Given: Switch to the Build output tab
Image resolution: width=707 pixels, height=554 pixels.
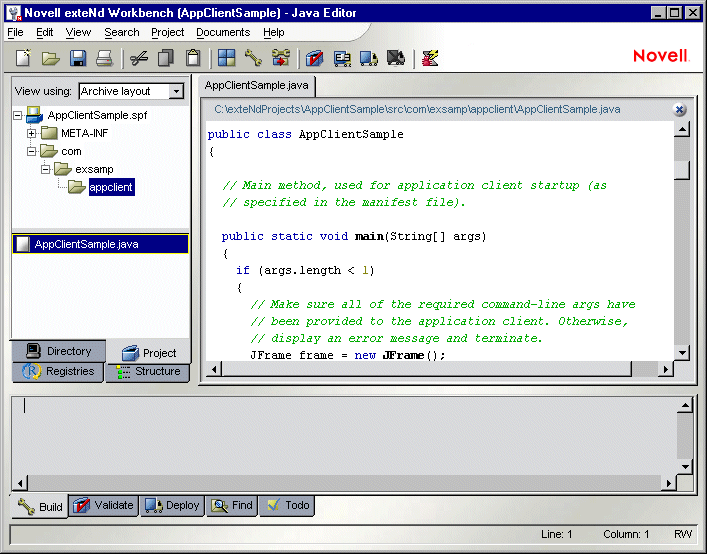Looking at the screenshot, I should click(39, 507).
